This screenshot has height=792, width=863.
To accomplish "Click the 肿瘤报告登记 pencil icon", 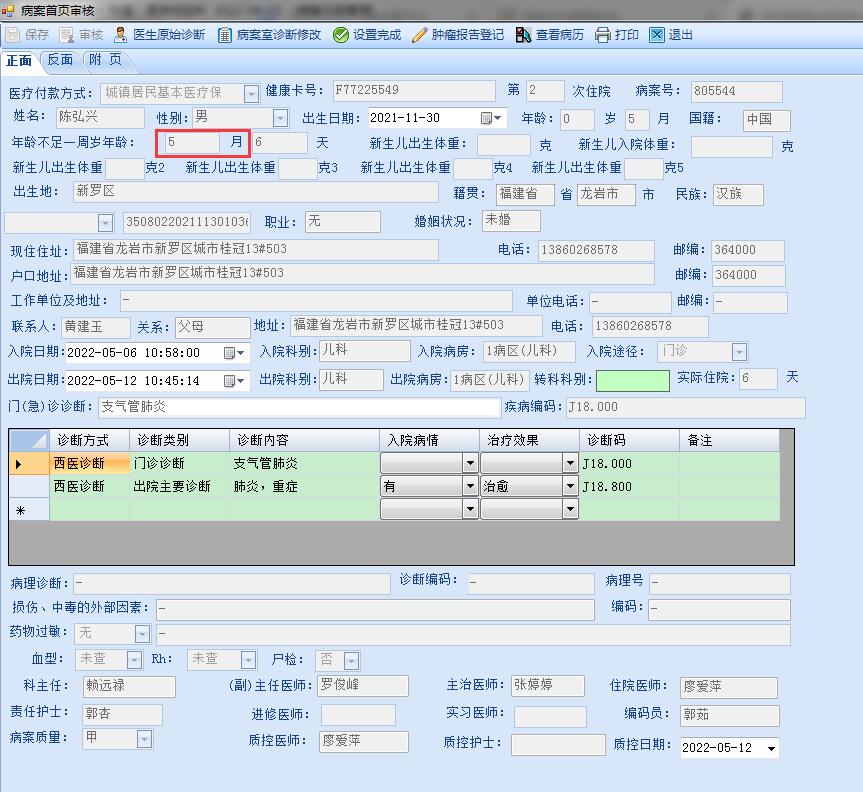I will [419, 35].
